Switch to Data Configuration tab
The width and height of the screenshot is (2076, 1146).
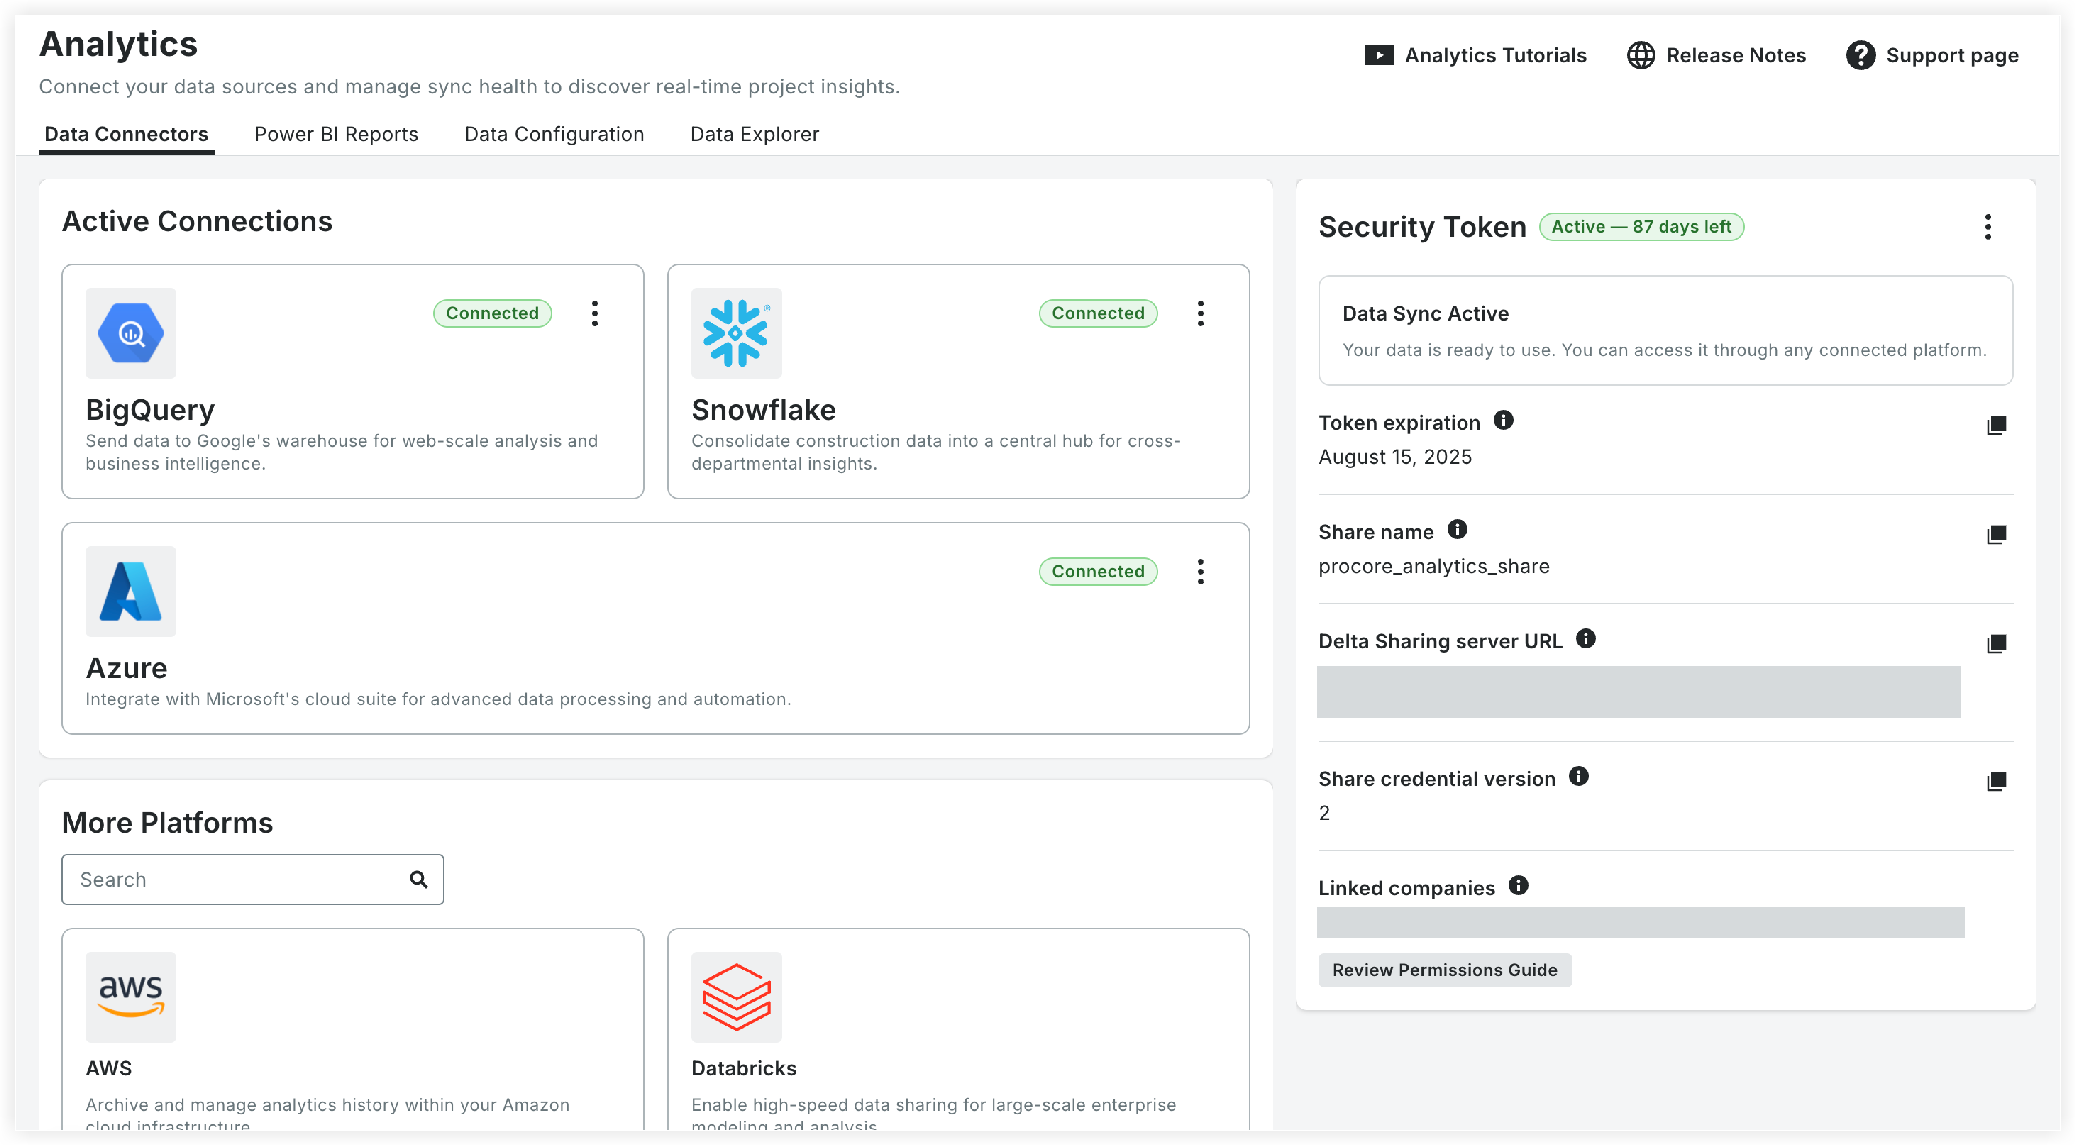(554, 134)
